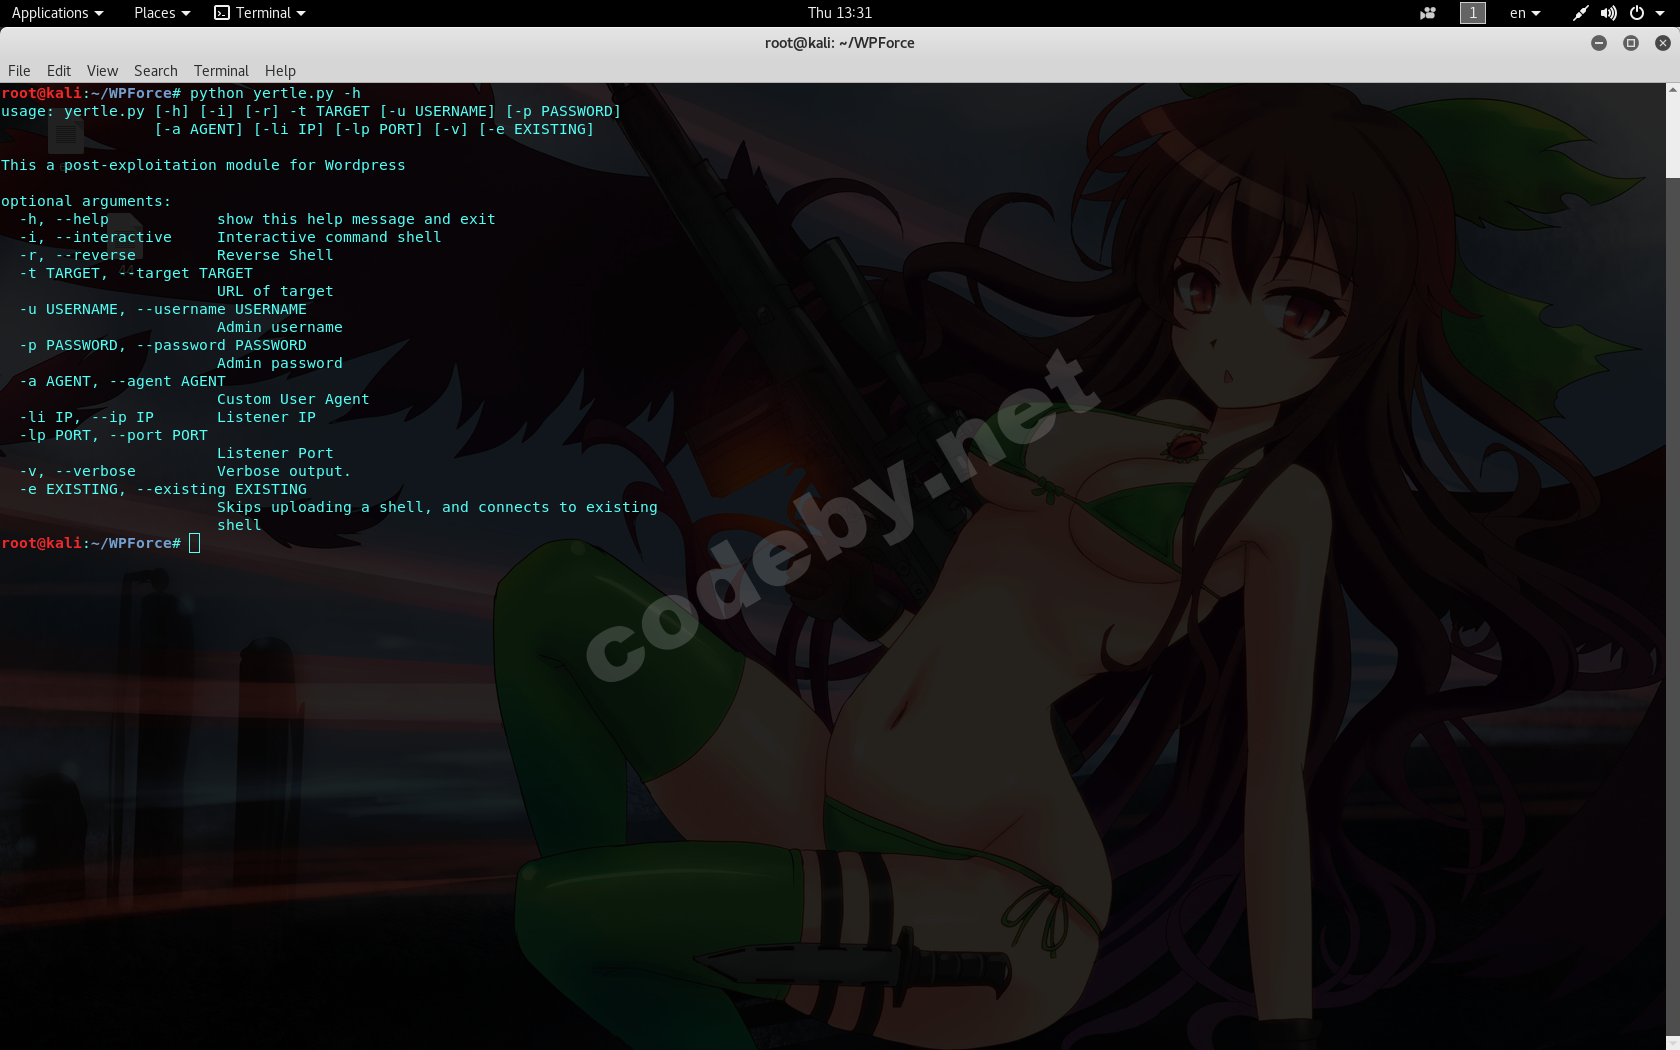Click the '-li IP, --ip IP' option

pos(86,417)
